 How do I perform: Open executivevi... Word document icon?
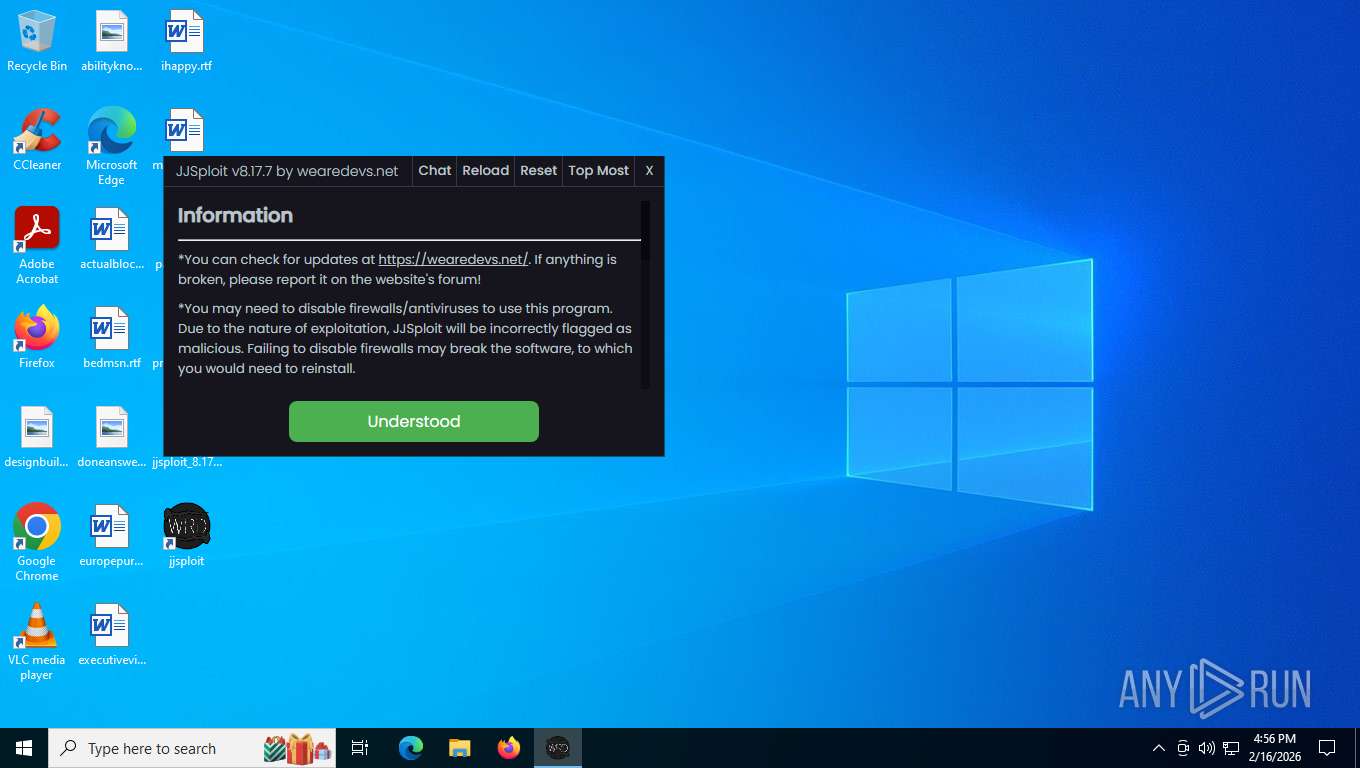point(111,635)
